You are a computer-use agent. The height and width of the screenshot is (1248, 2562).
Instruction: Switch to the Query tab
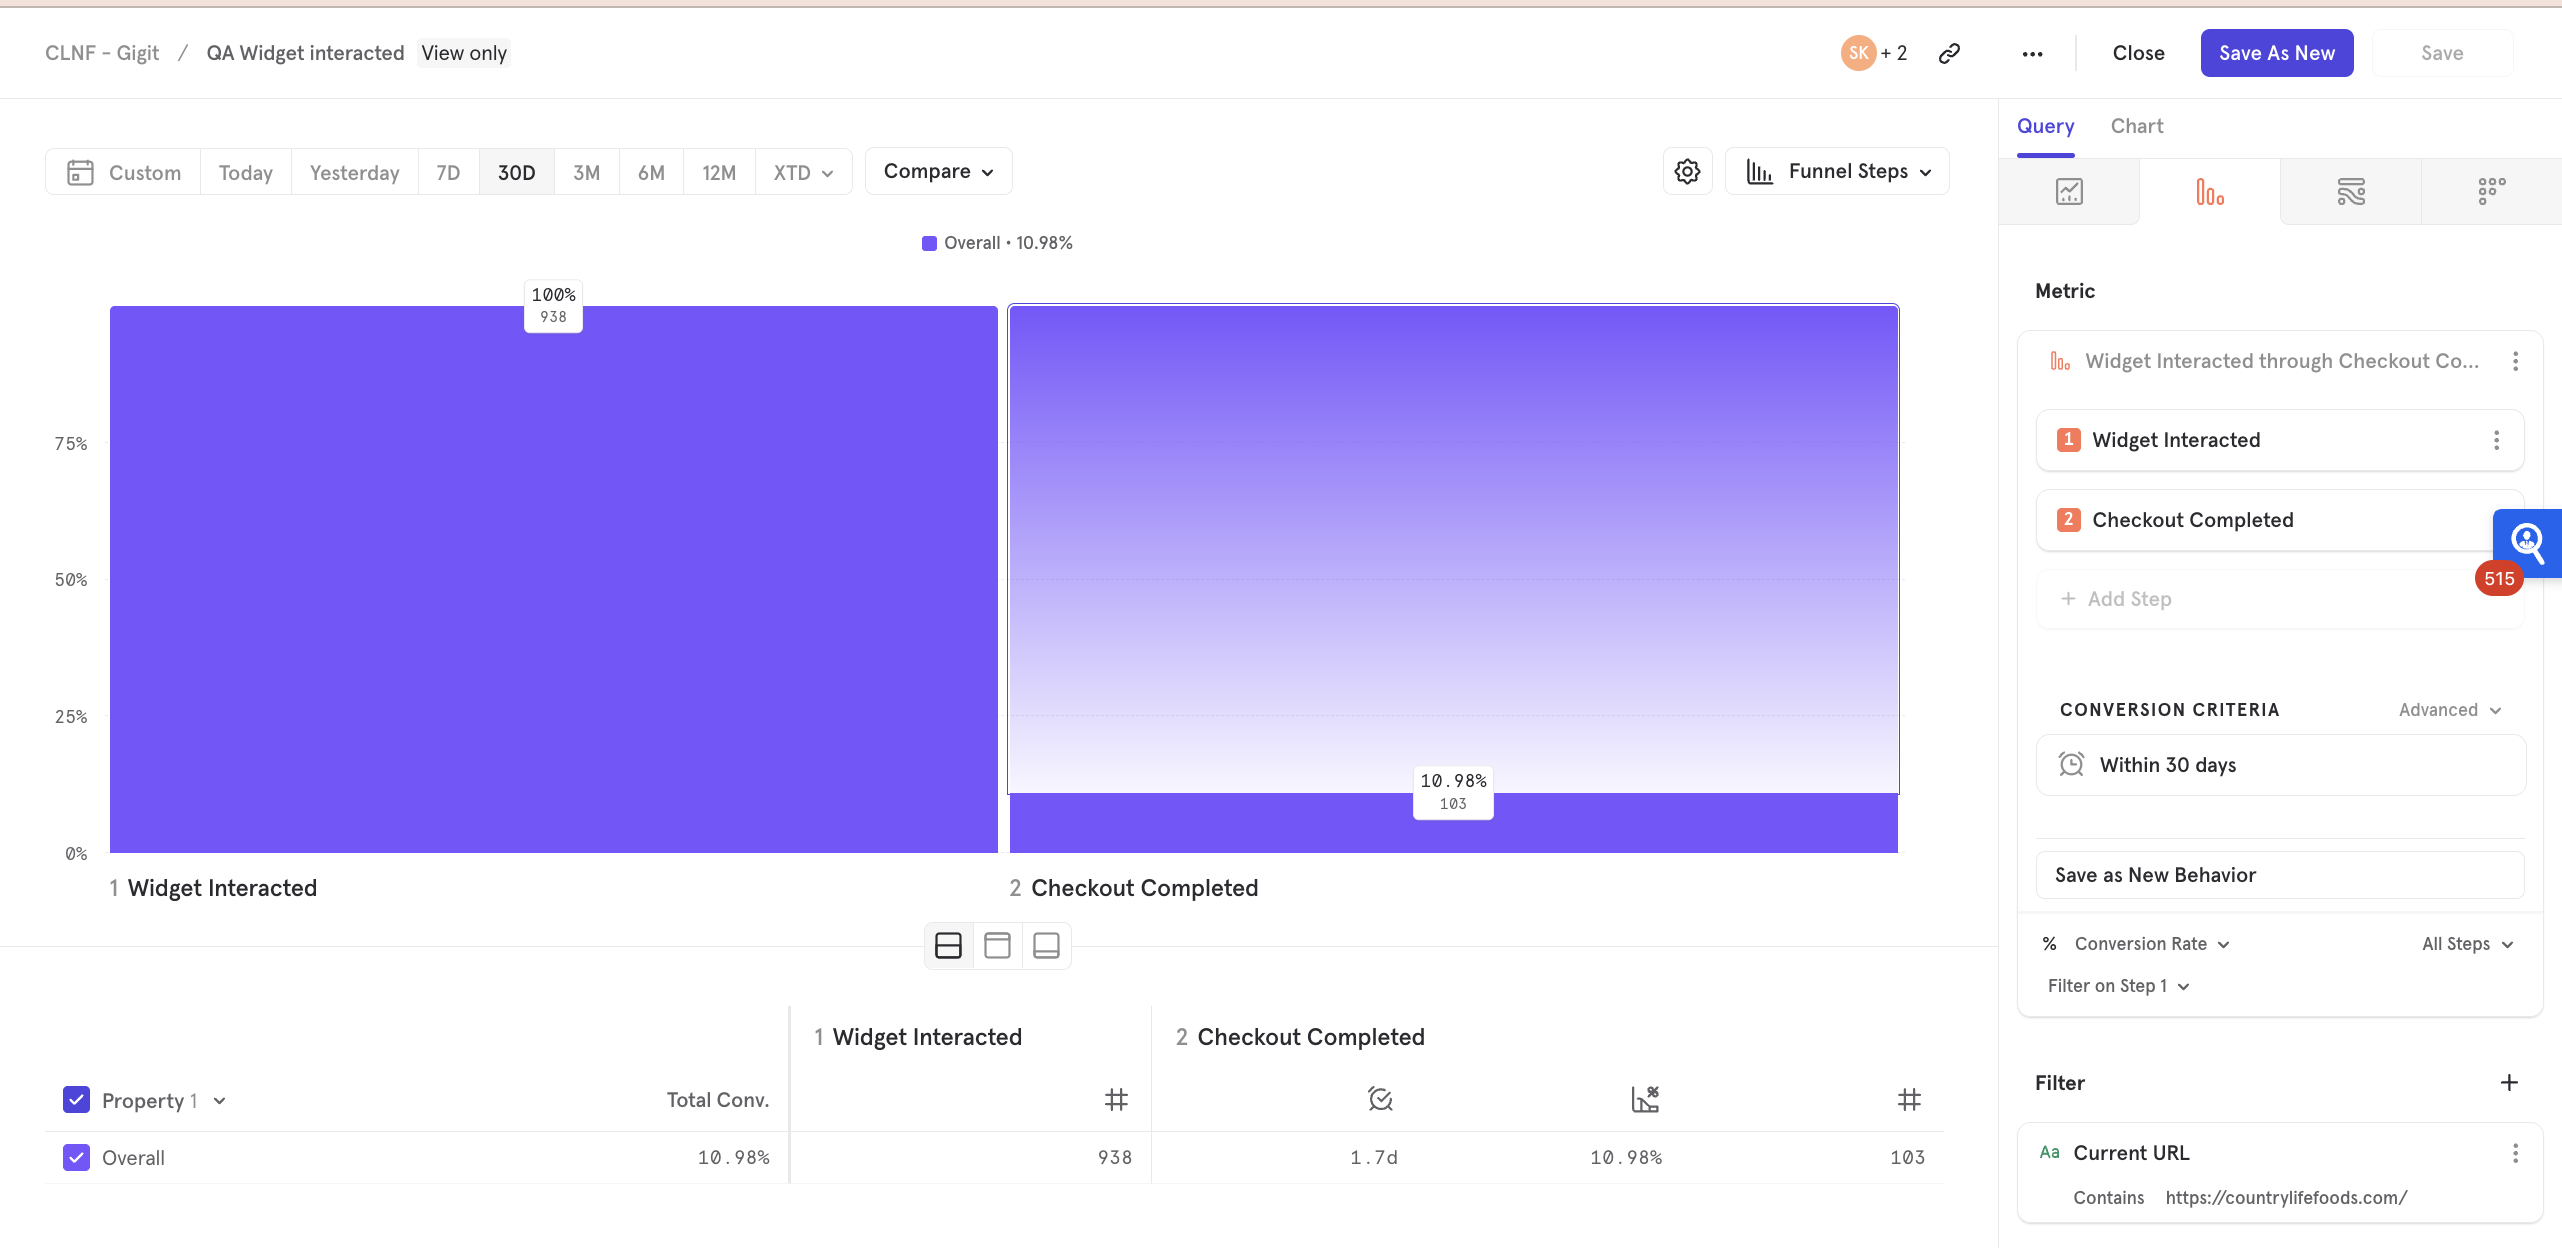2045,126
